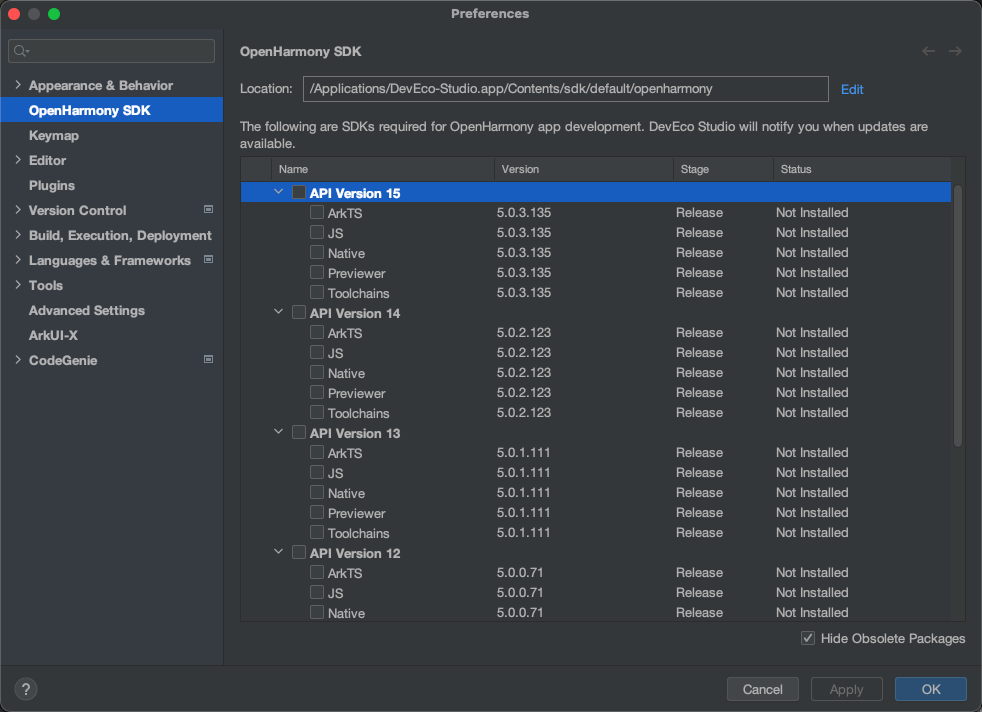Click the help question mark button
Screen dimensions: 982x712
[x=26, y=689]
